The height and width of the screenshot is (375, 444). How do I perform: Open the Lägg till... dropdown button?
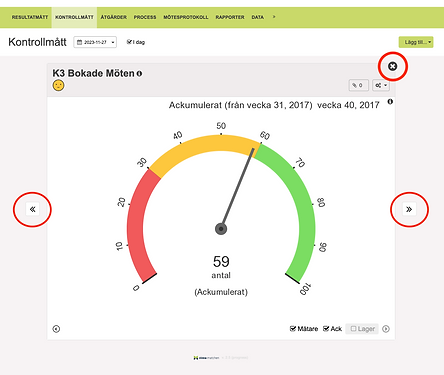click(x=416, y=42)
